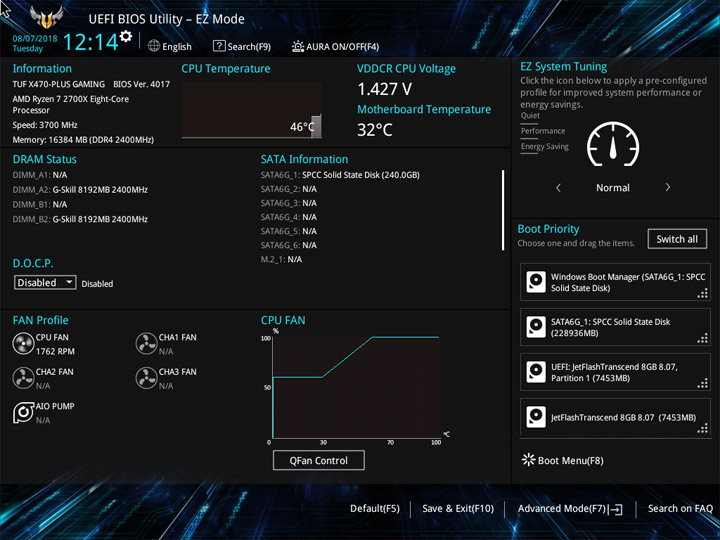Viewport: 720px width, 540px height.
Task: Go to previous tuning profile arrow
Action: click(558, 187)
